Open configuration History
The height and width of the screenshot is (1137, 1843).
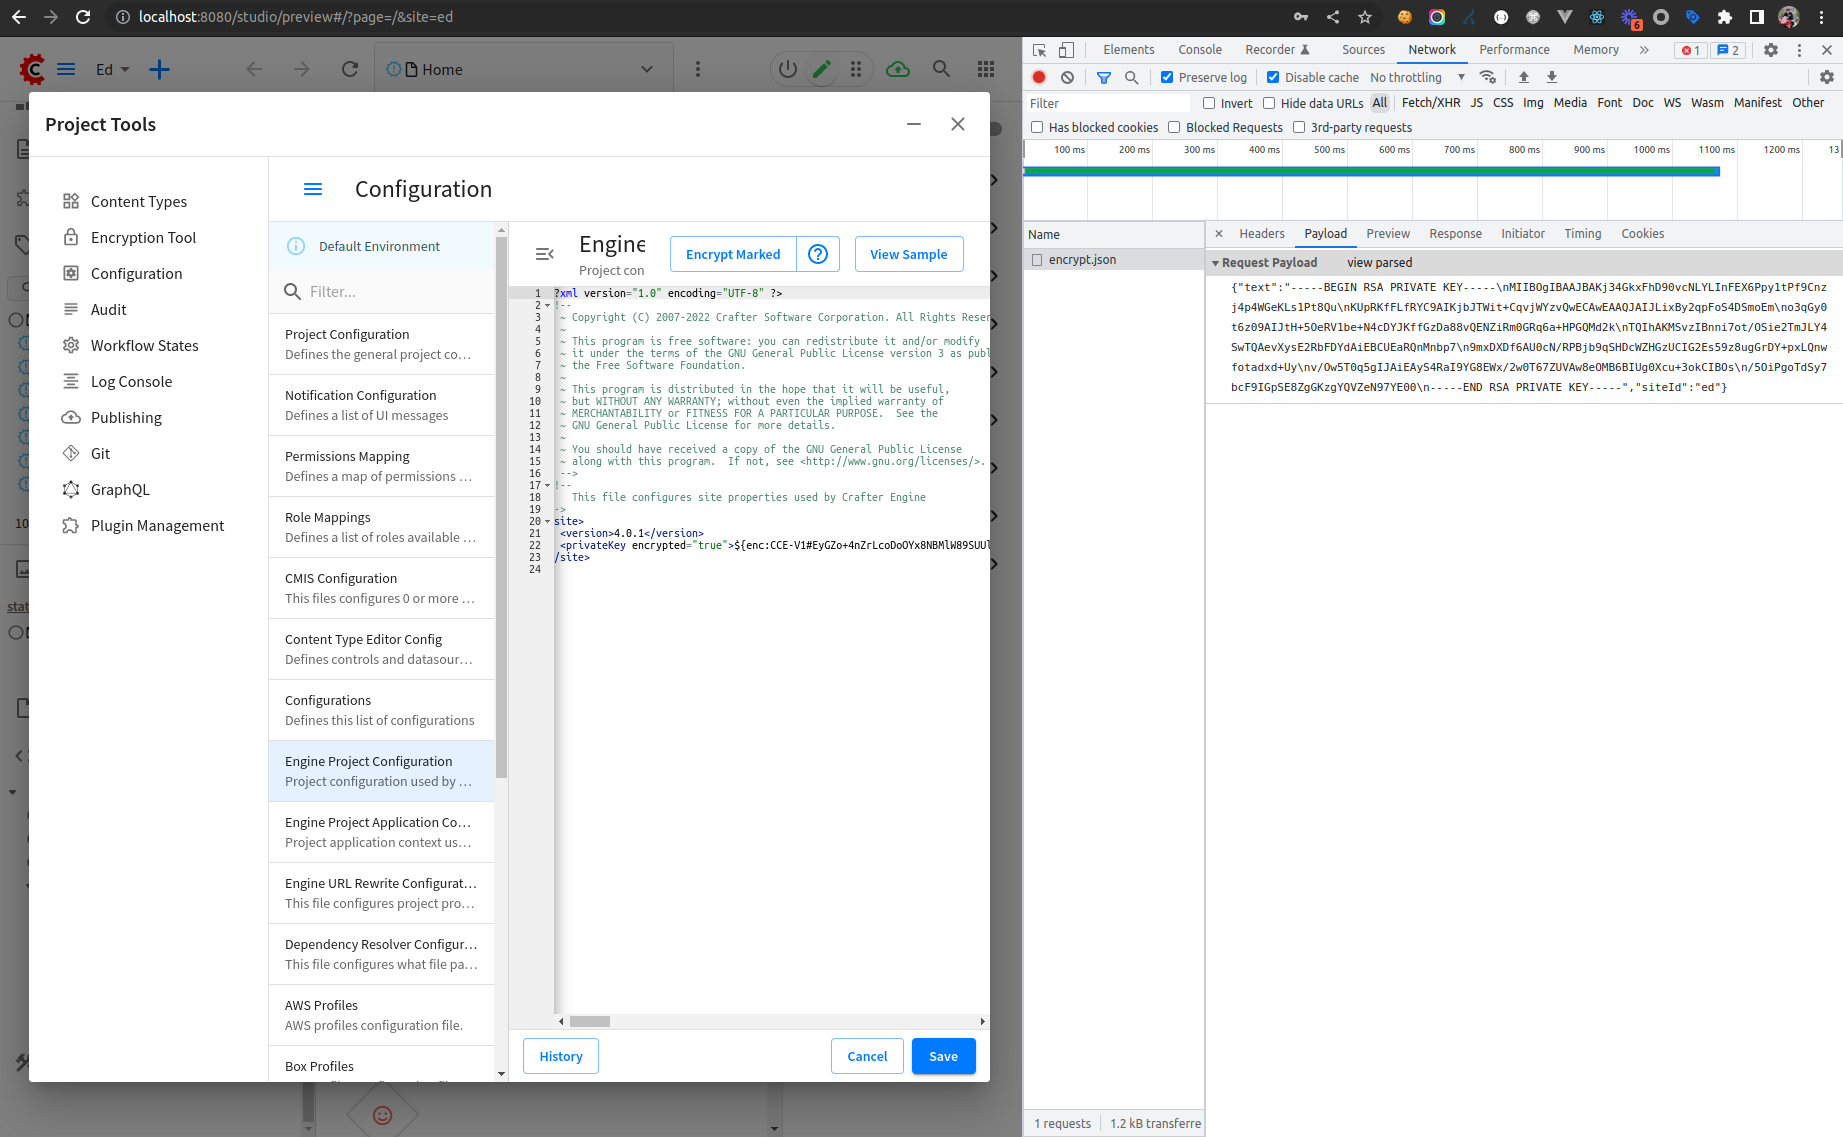[x=560, y=1056]
